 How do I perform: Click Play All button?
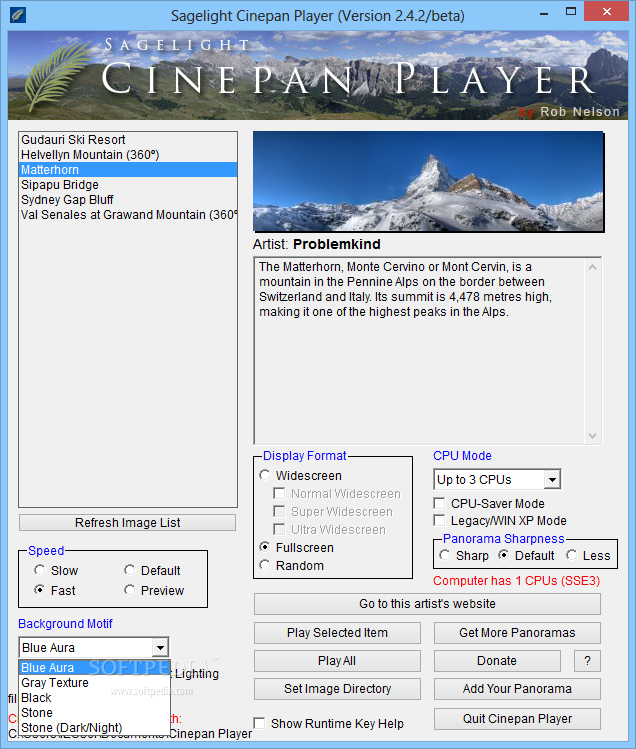pyautogui.click(x=337, y=661)
